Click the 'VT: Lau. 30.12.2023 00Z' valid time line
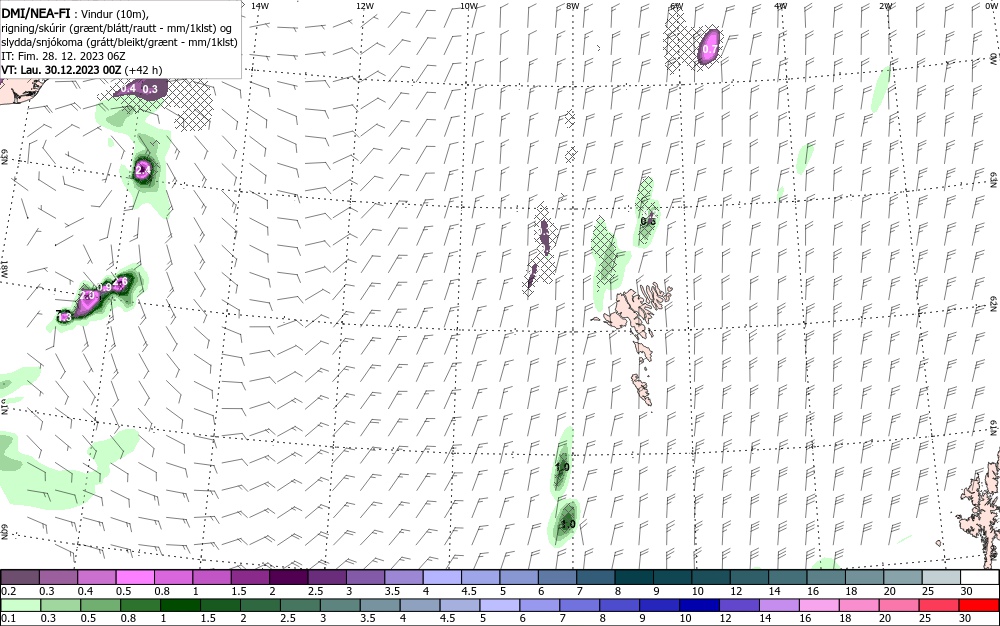Image resolution: width=1000 pixels, height=626 pixels. 62,70
